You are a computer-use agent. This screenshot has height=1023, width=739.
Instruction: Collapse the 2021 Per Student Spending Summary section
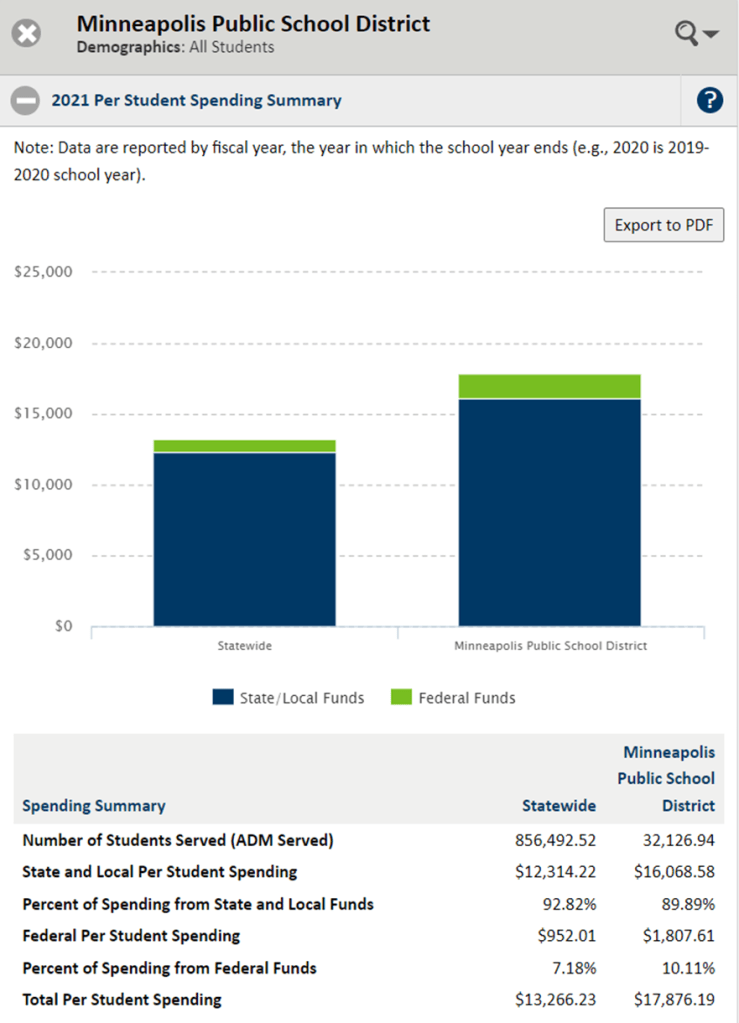point(26,100)
